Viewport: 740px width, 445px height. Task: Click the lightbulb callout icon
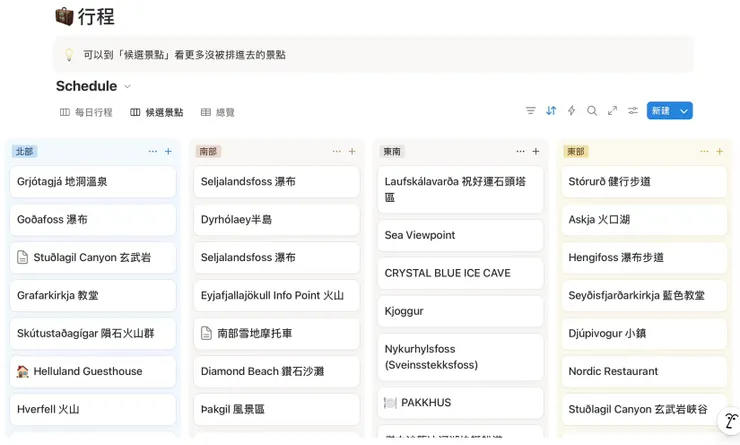click(69, 55)
